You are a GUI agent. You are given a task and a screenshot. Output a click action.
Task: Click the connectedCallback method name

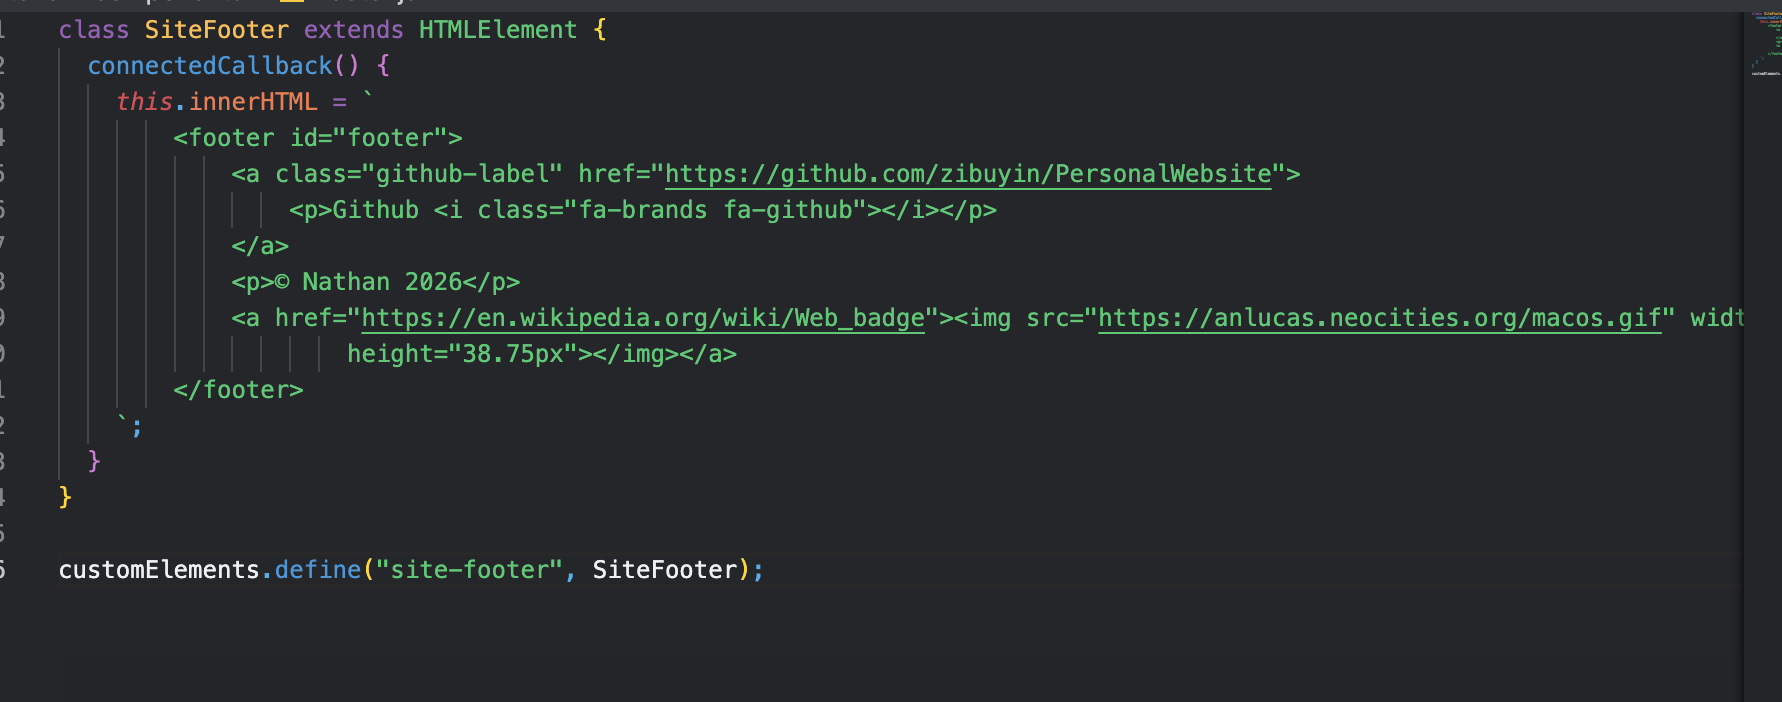[210, 66]
